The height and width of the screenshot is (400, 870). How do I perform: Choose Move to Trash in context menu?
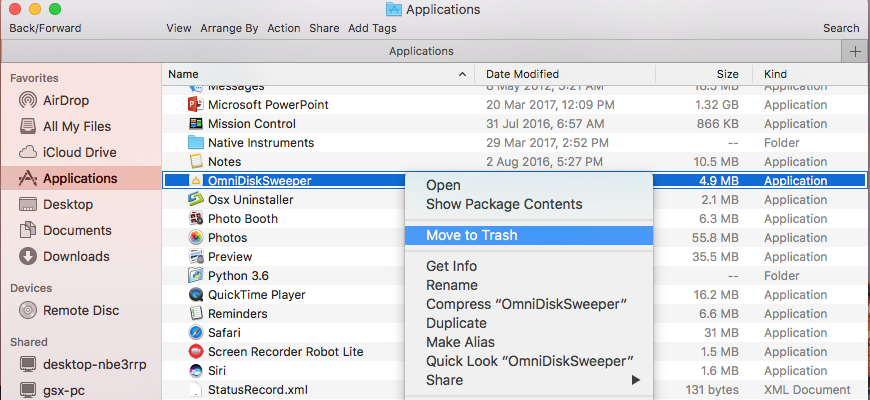[x=472, y=235]
